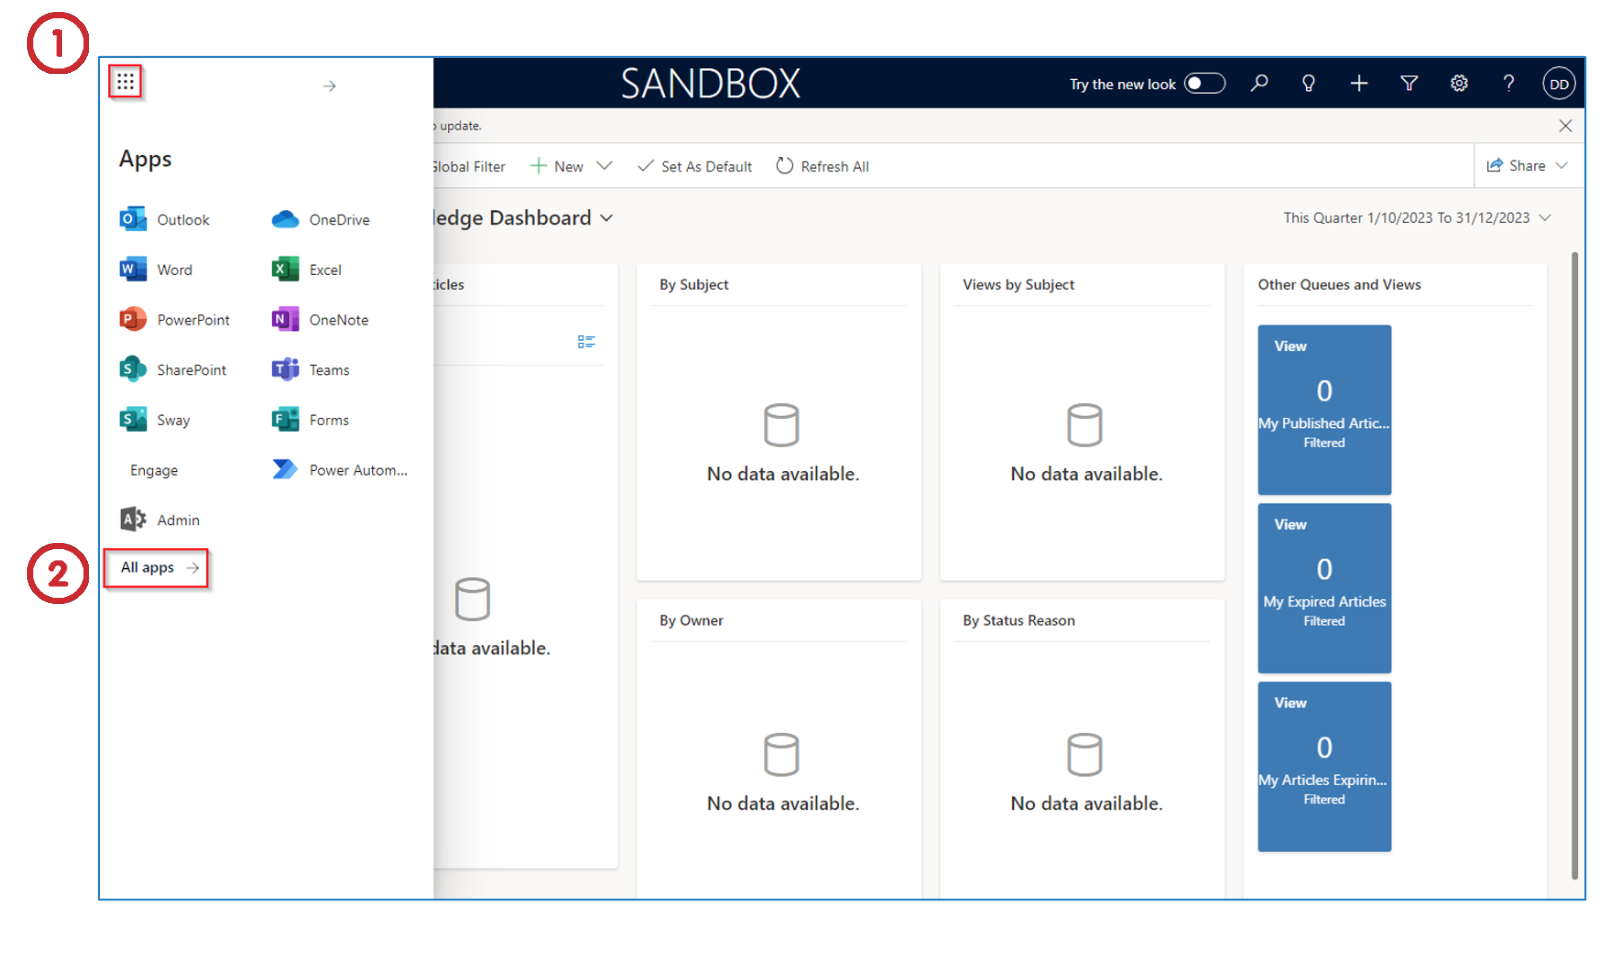Open the app launcher waffle icon
Image resolution: width=1616 pixels, height=954 pixels.
click(x=125, y=82)
